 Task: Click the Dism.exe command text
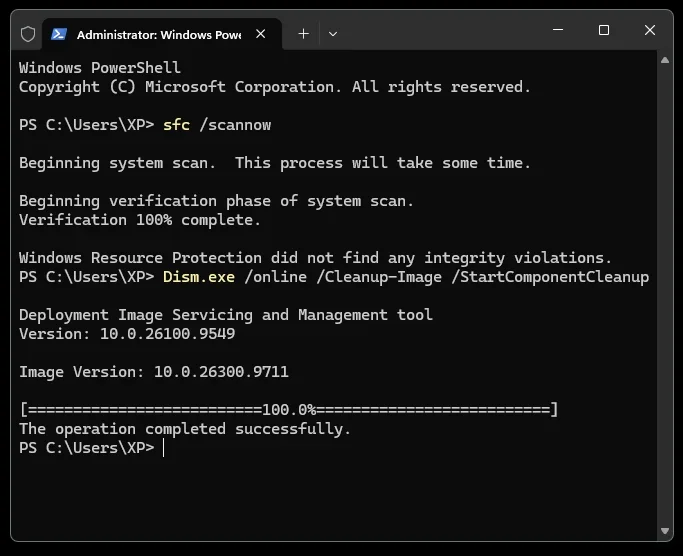click(406, 277)
